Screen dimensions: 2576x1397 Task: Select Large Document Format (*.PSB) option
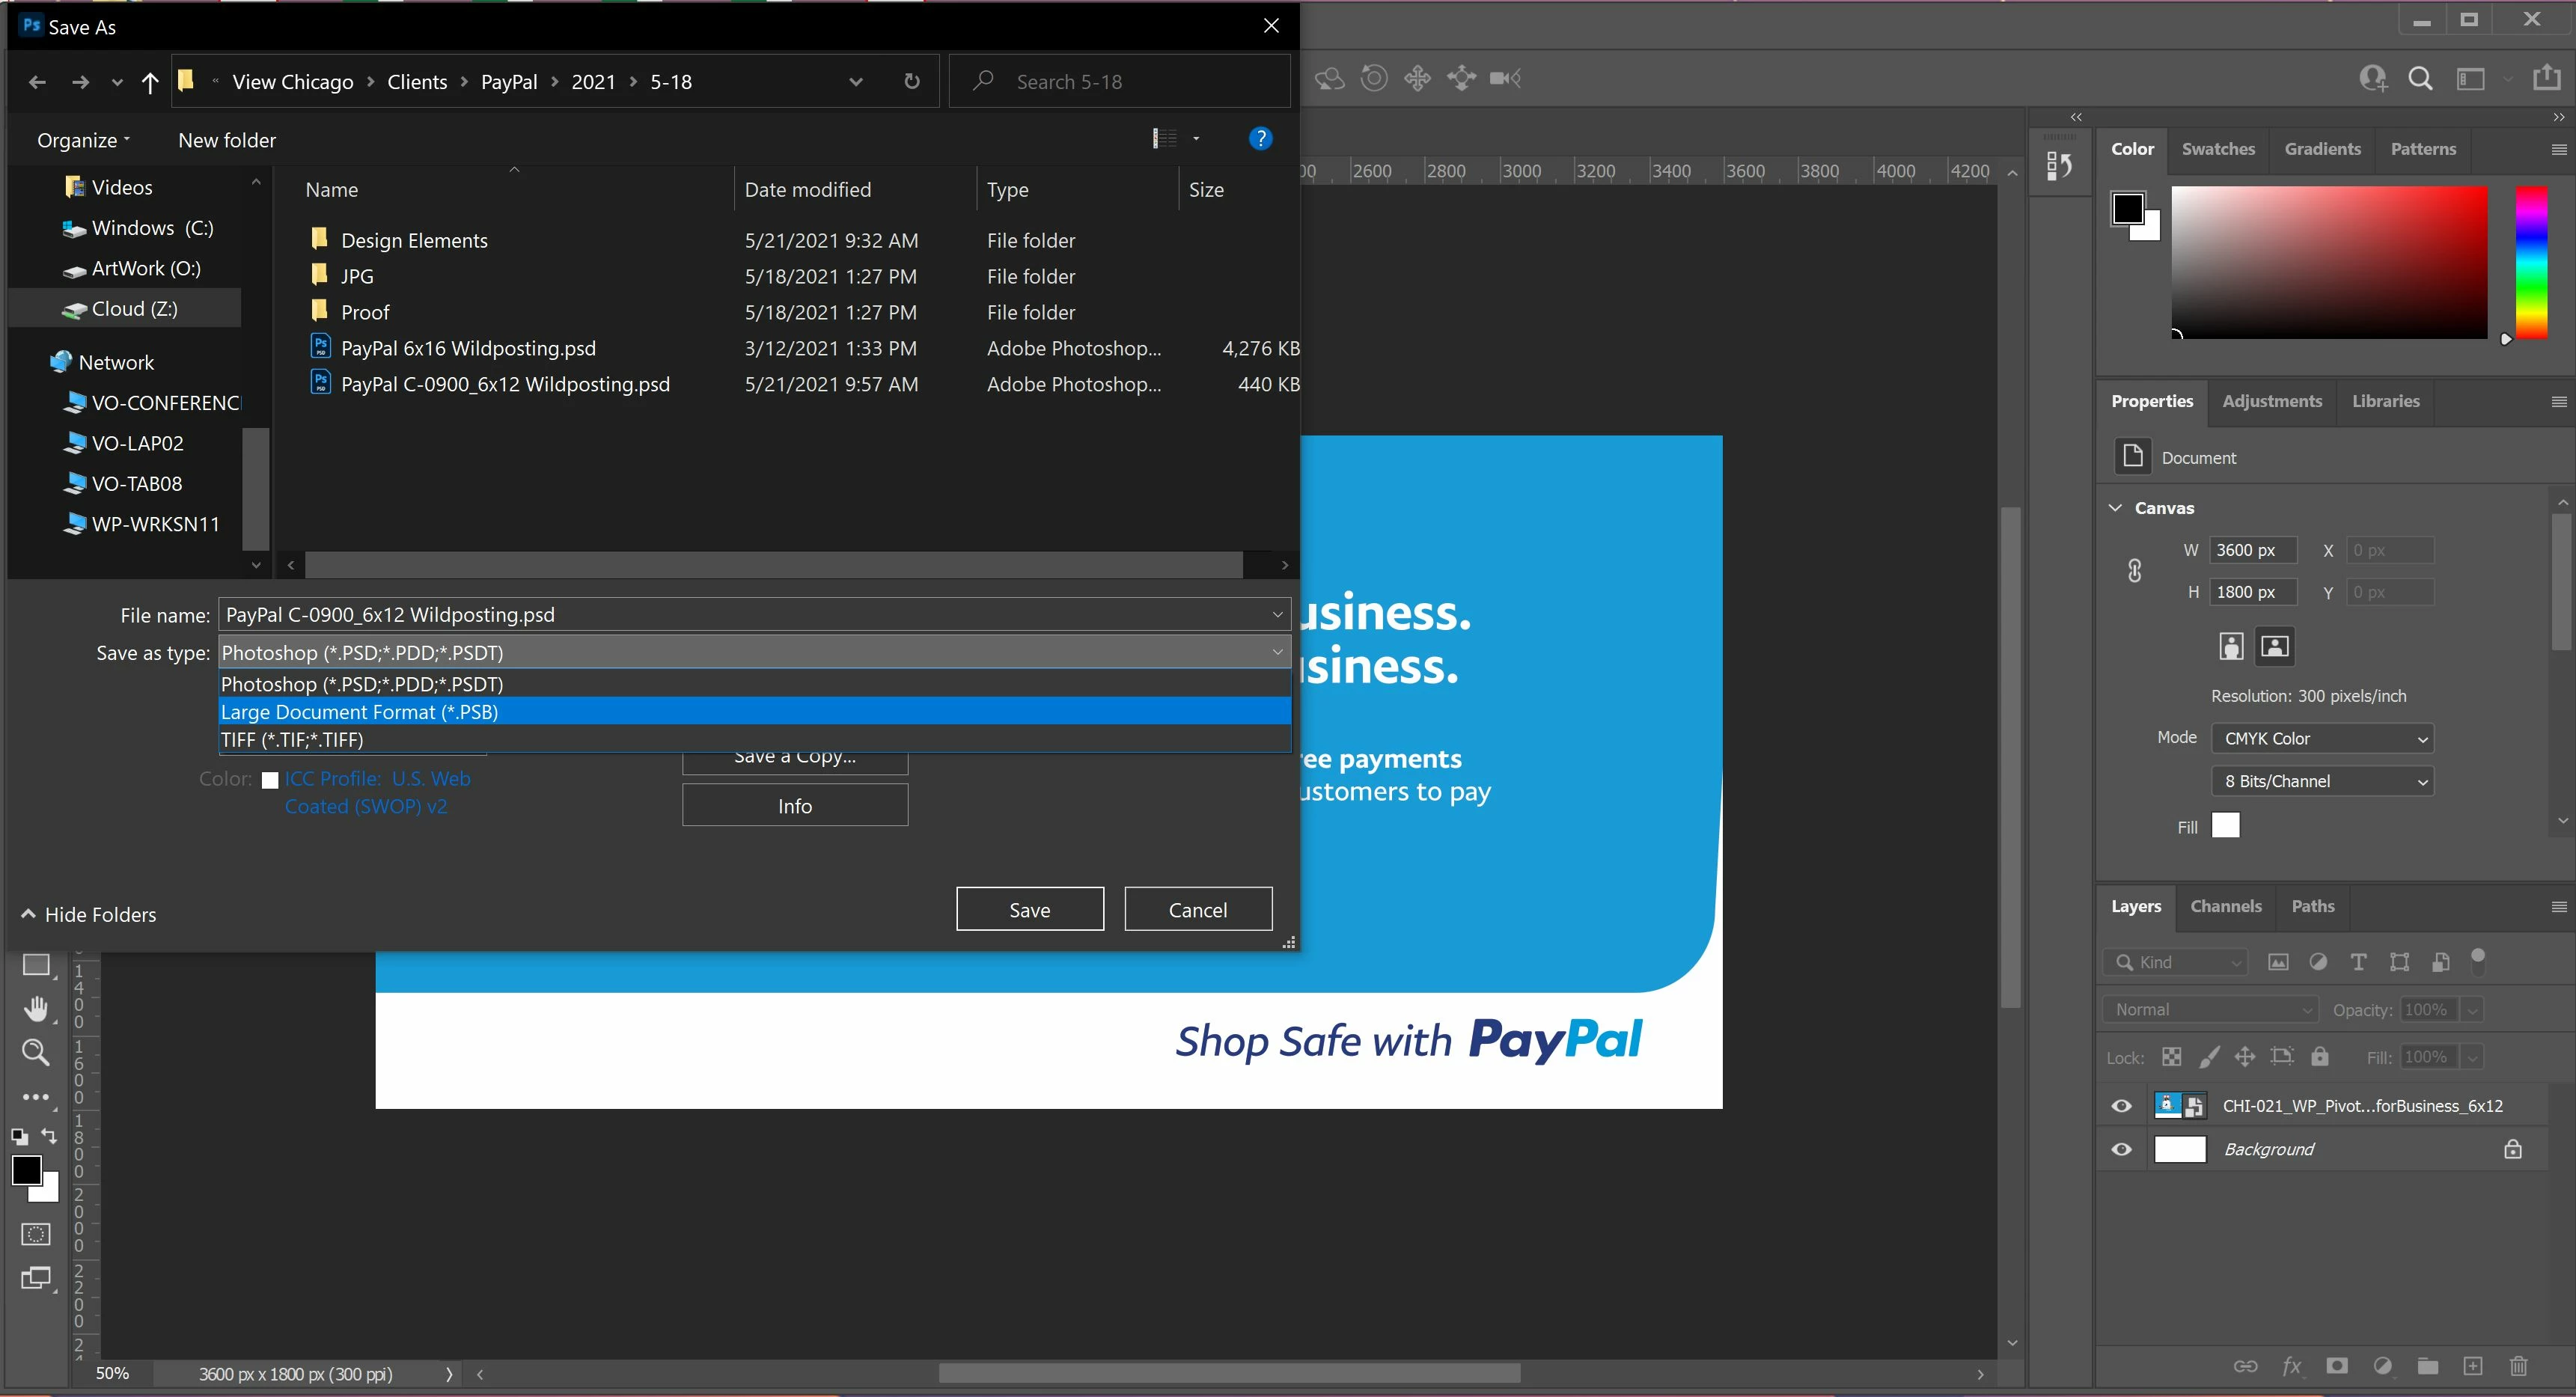click(755, 712)
